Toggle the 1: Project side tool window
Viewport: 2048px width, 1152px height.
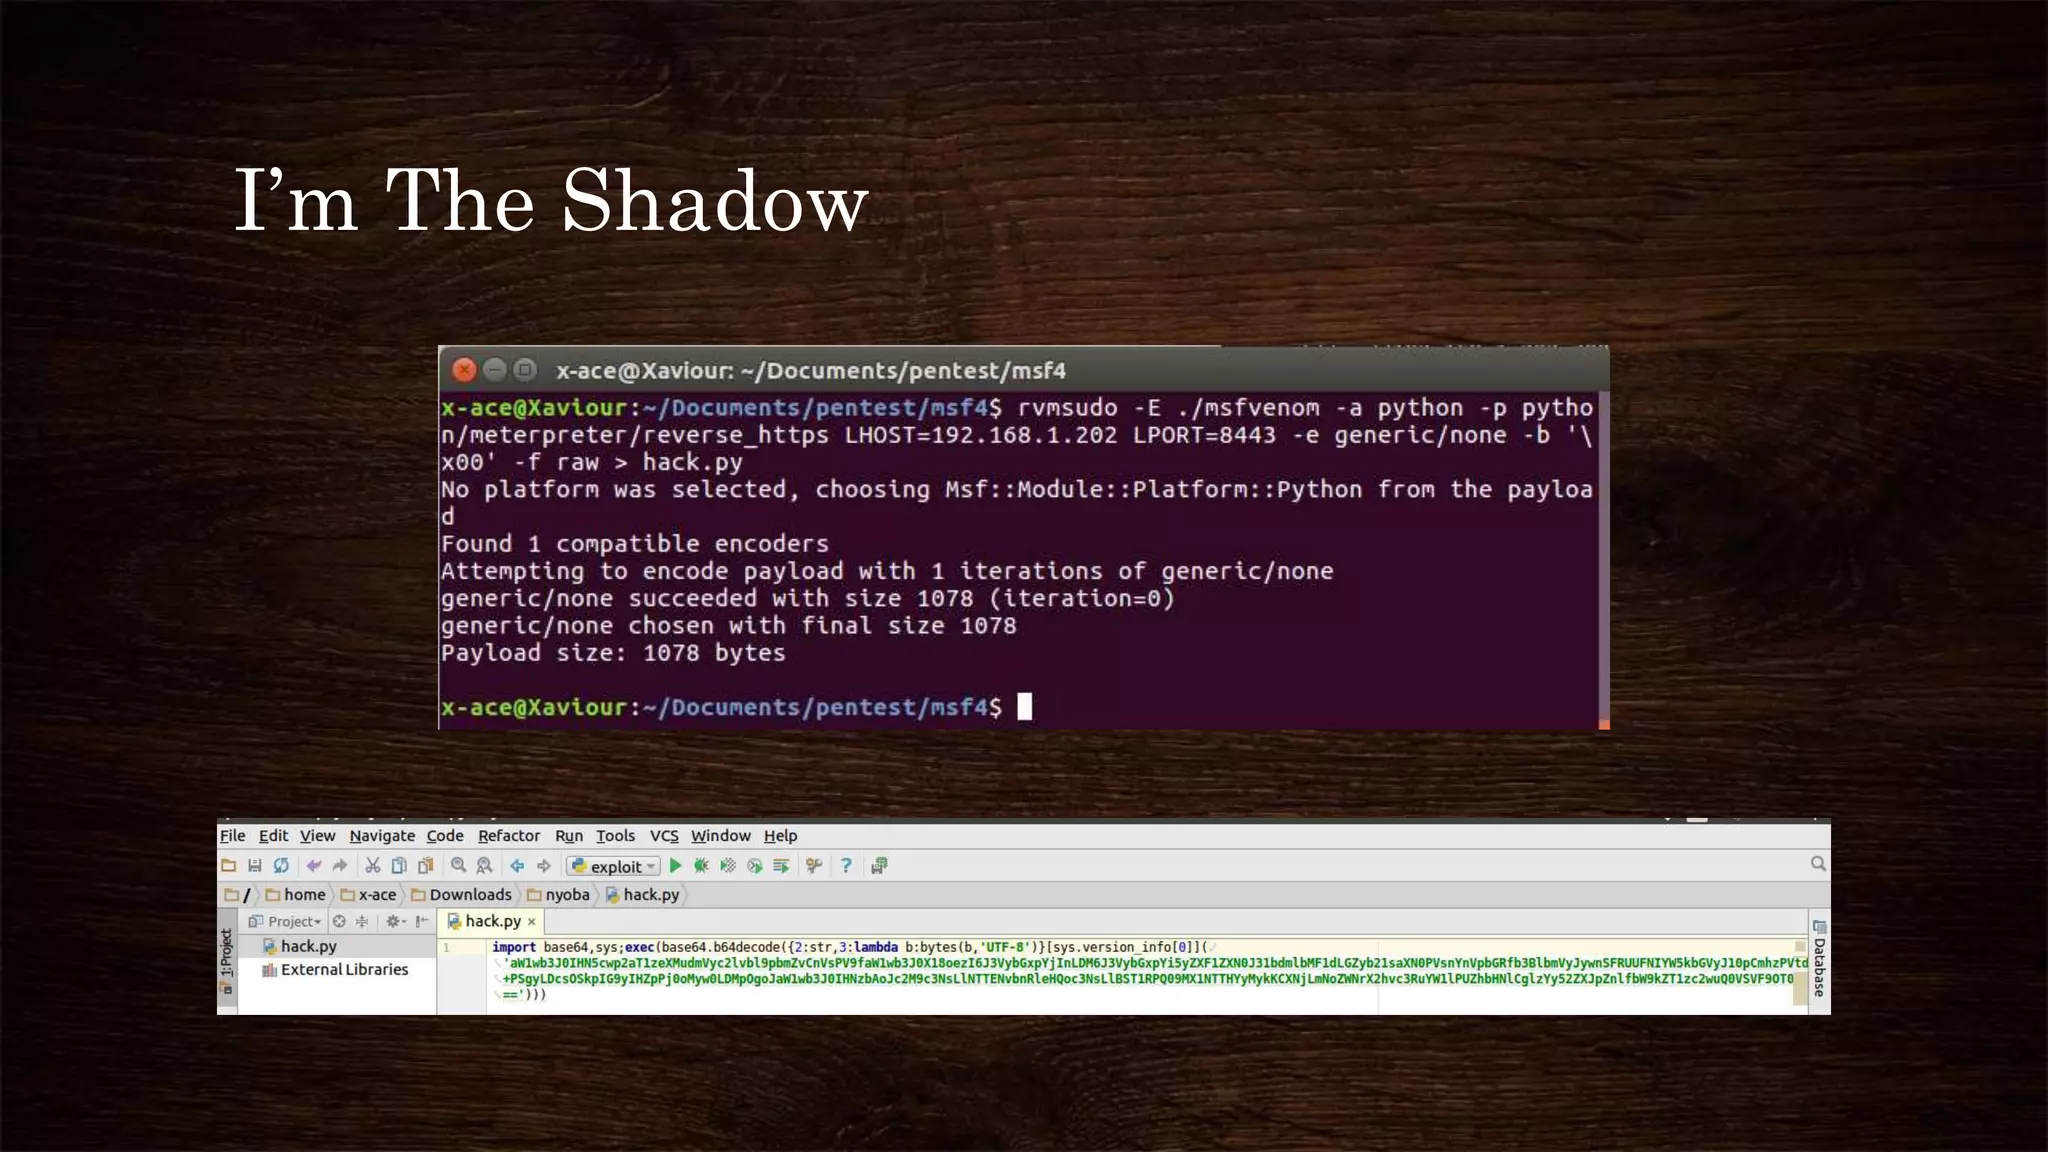click(227, 960)
